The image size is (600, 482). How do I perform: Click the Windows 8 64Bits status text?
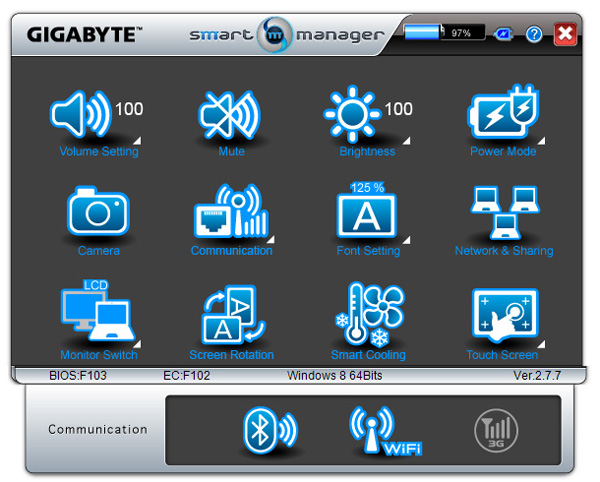point(335,376)
